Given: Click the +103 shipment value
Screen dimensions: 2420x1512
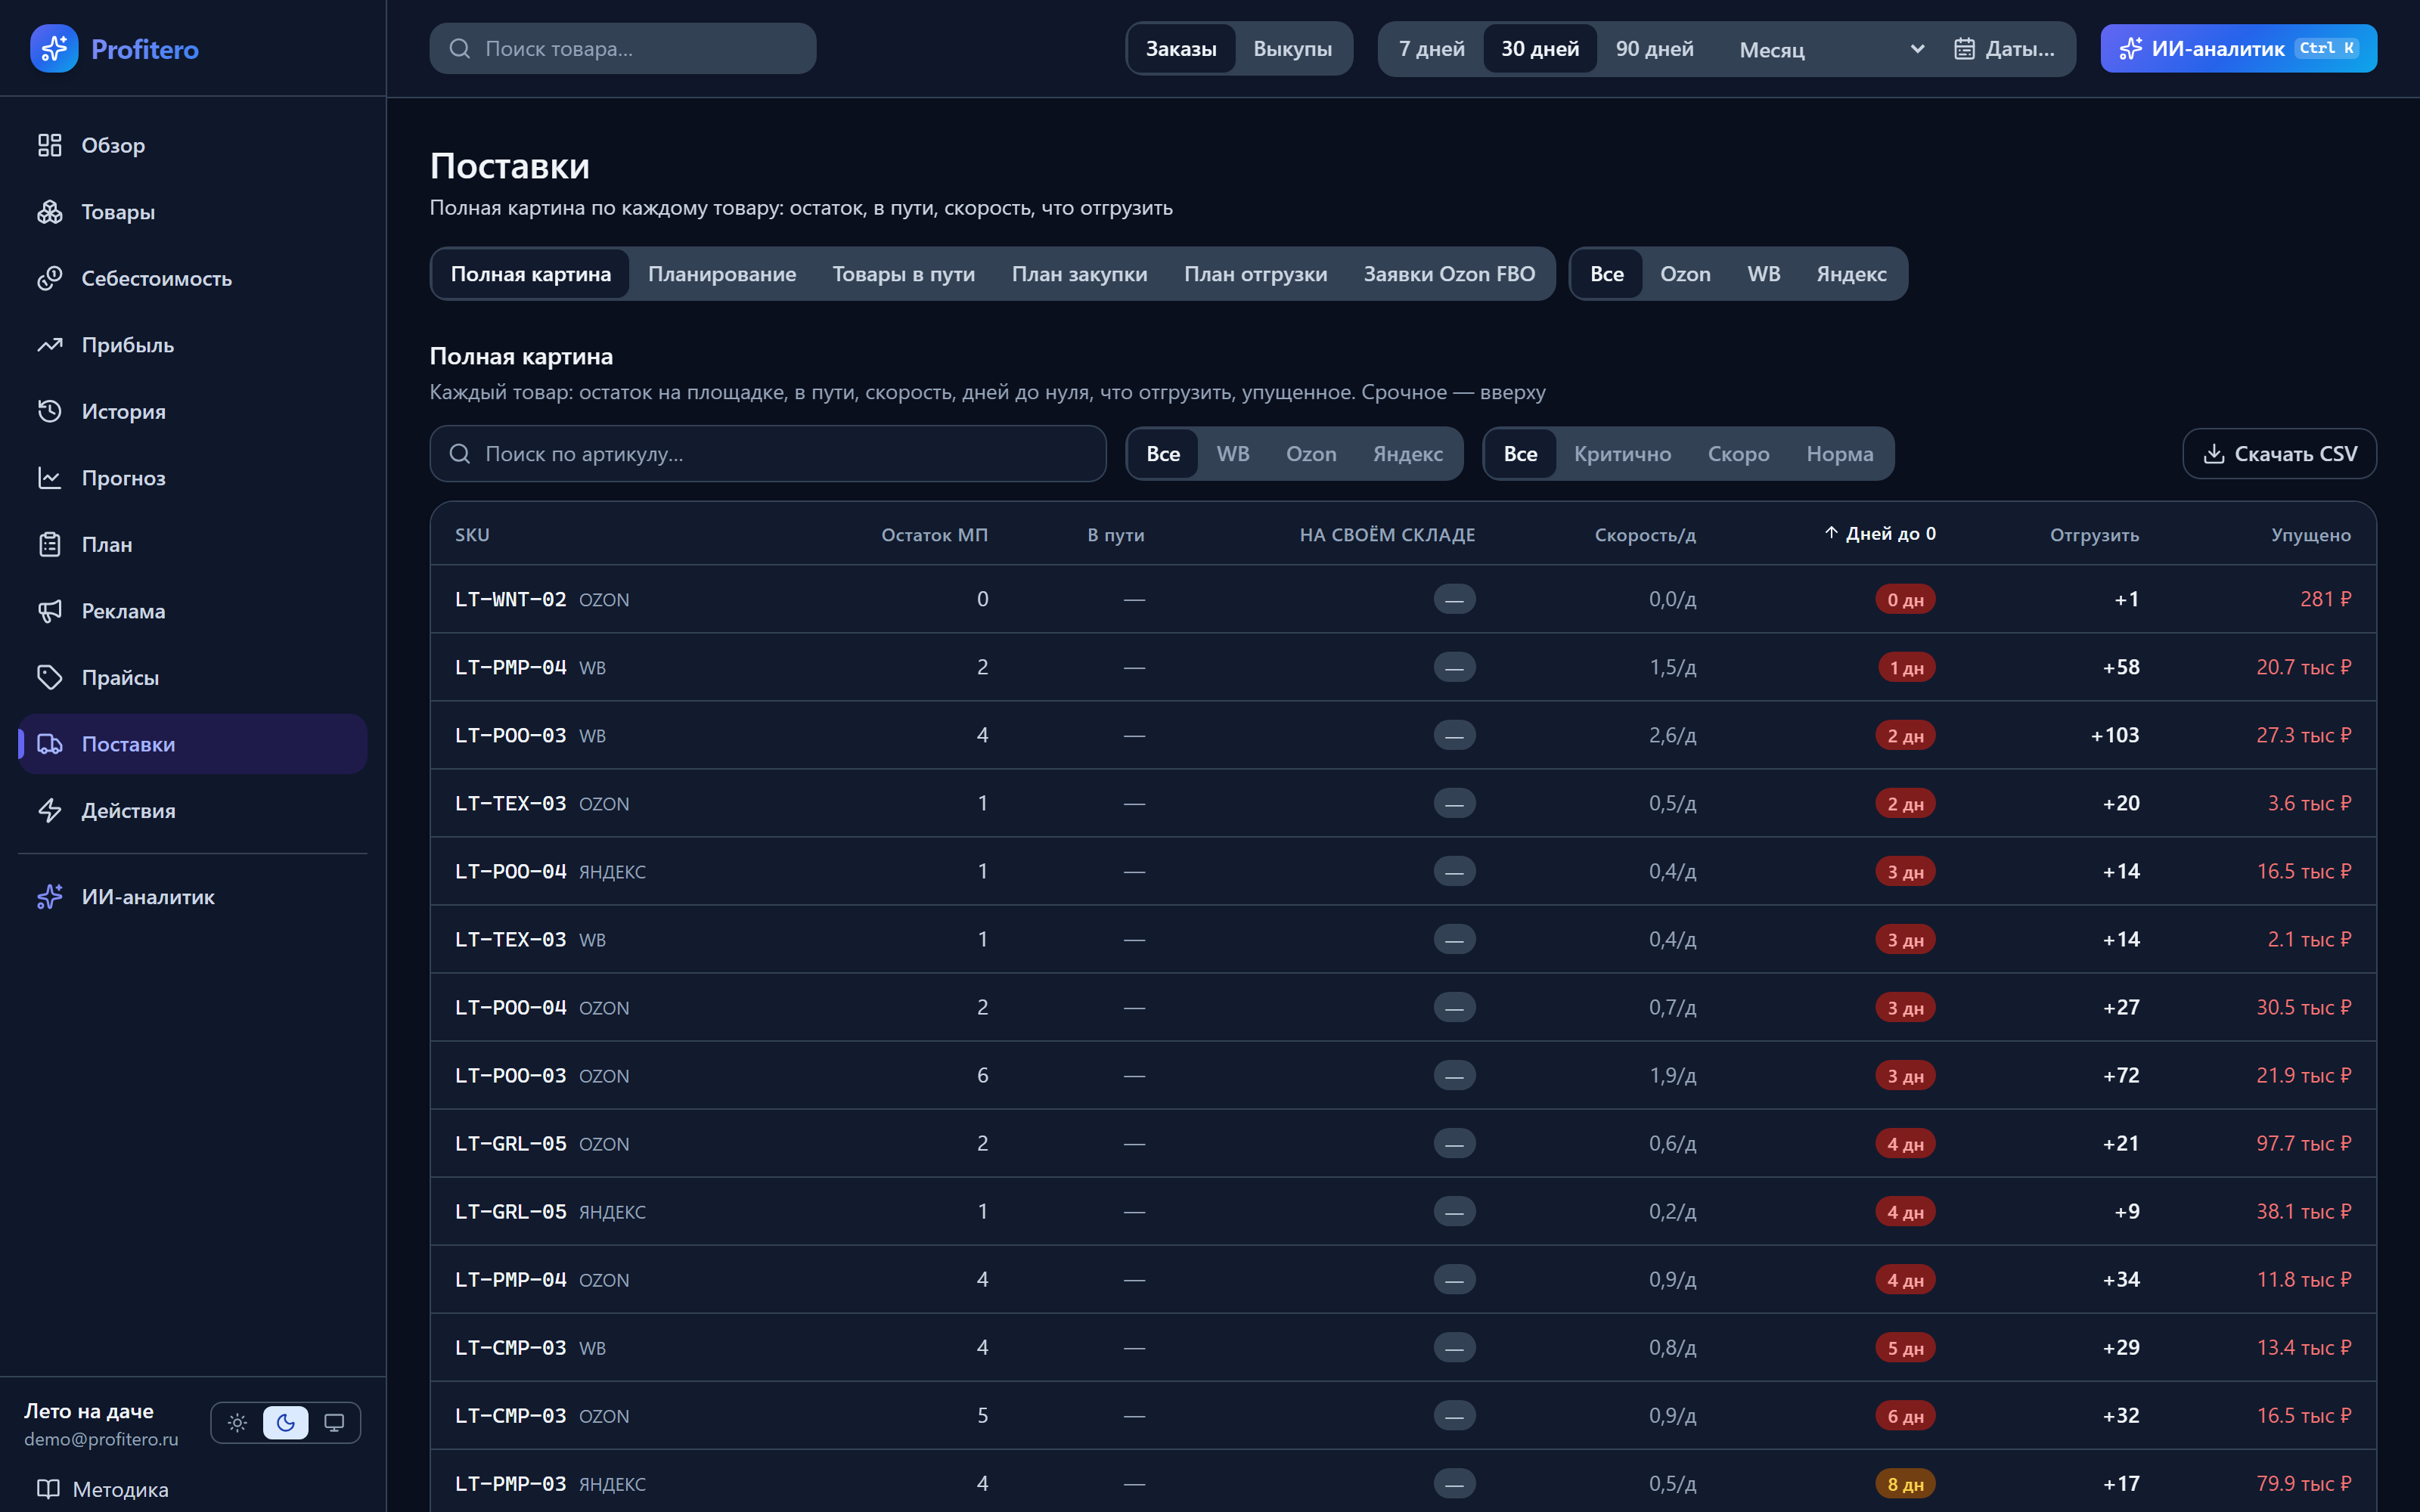Looking at the screenshot, I should click(x=2114, y=735).
